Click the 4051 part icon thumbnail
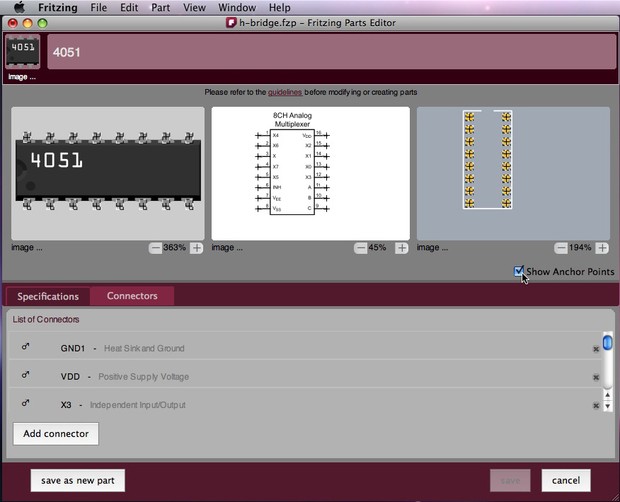The image size is (620, 502). [x=23, y=52]
